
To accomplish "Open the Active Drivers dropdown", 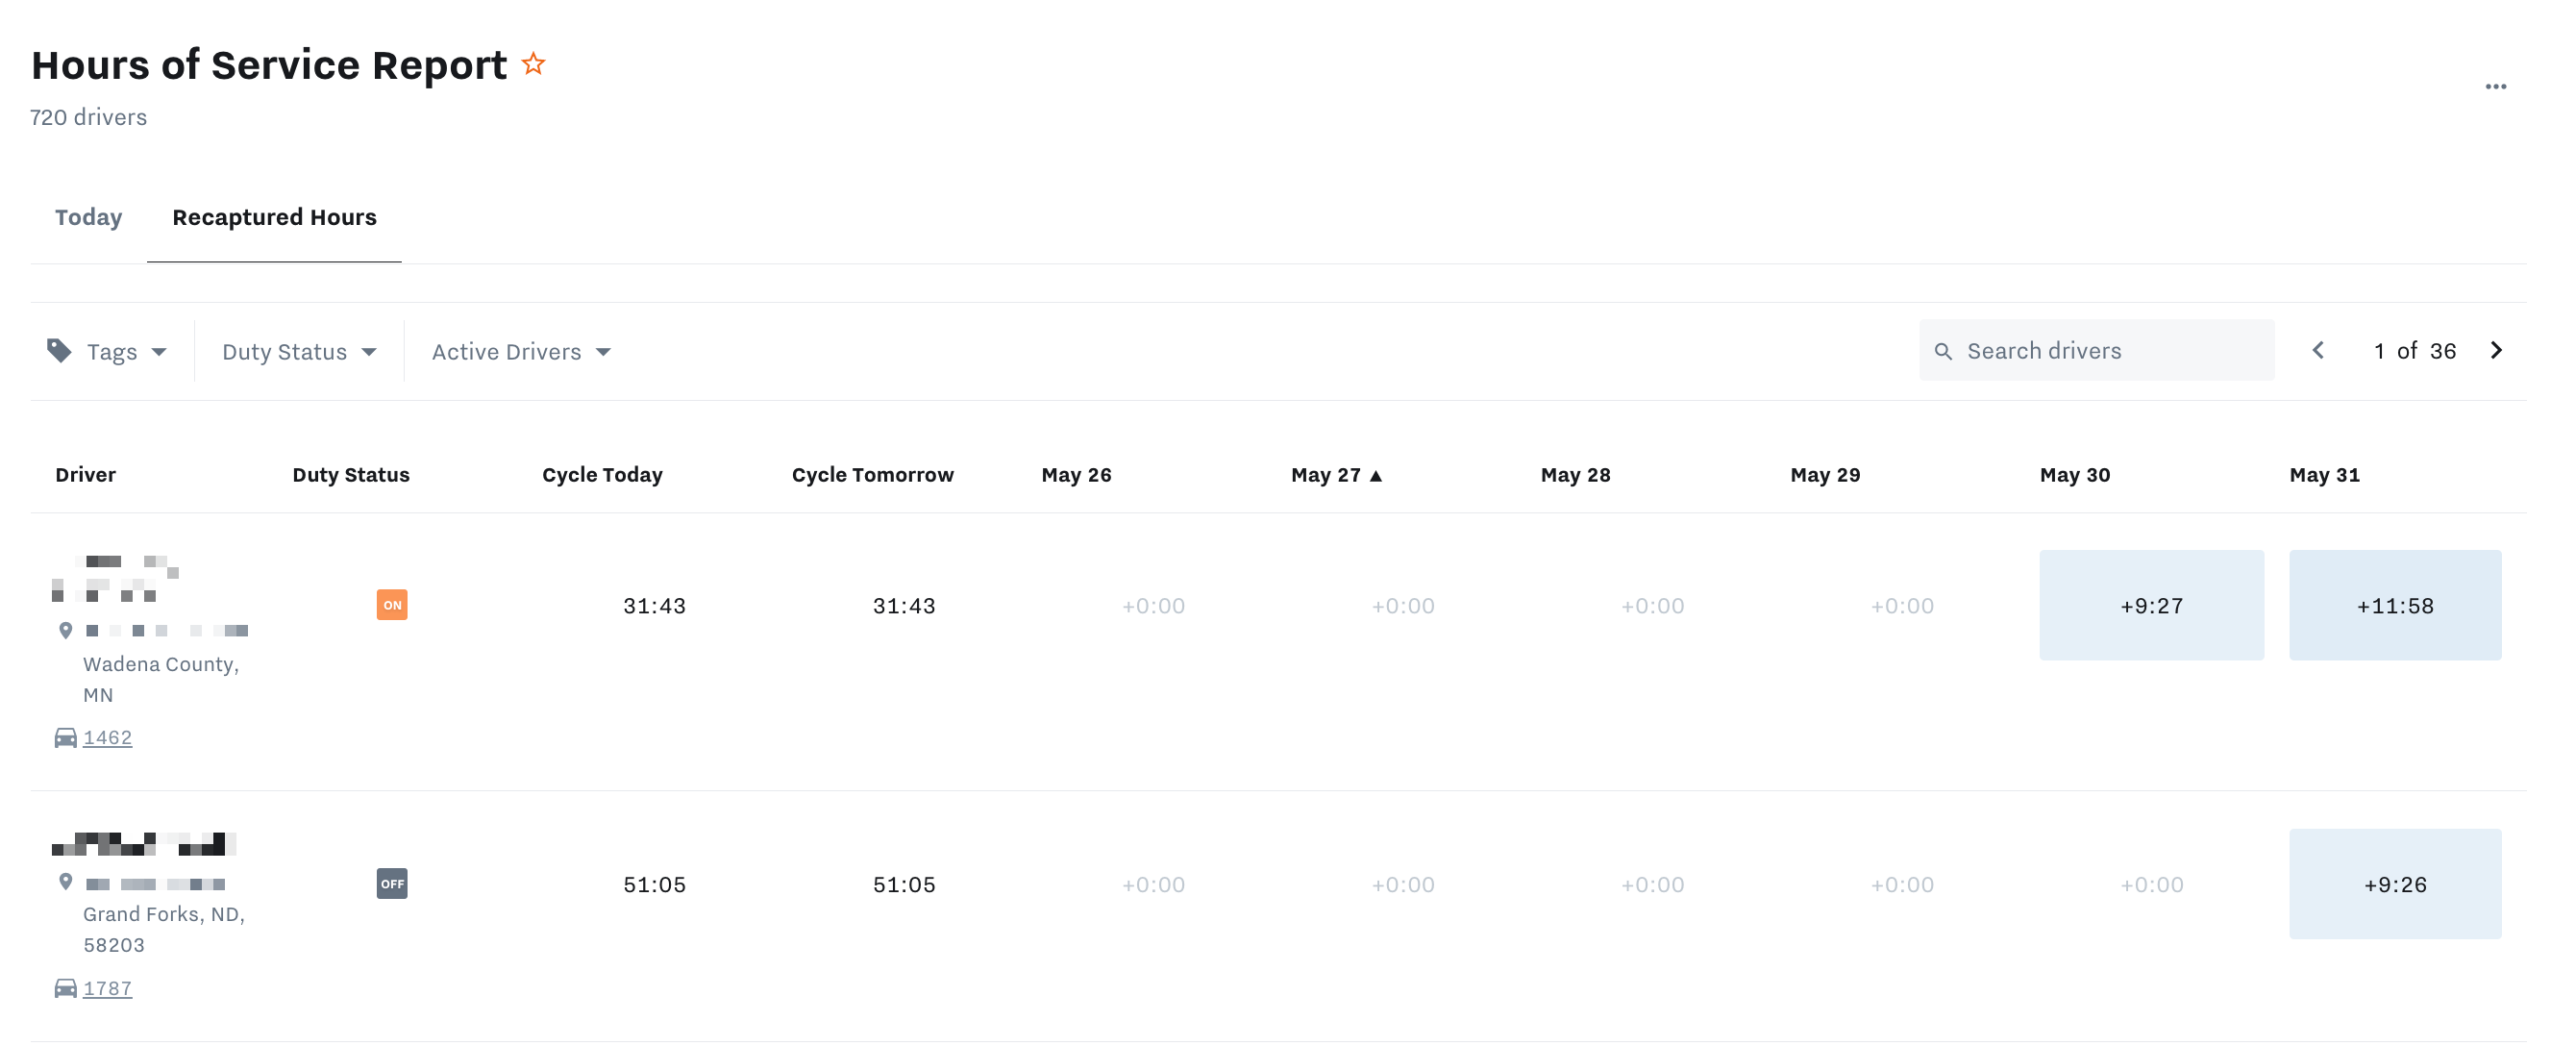I will coord(520,352).
